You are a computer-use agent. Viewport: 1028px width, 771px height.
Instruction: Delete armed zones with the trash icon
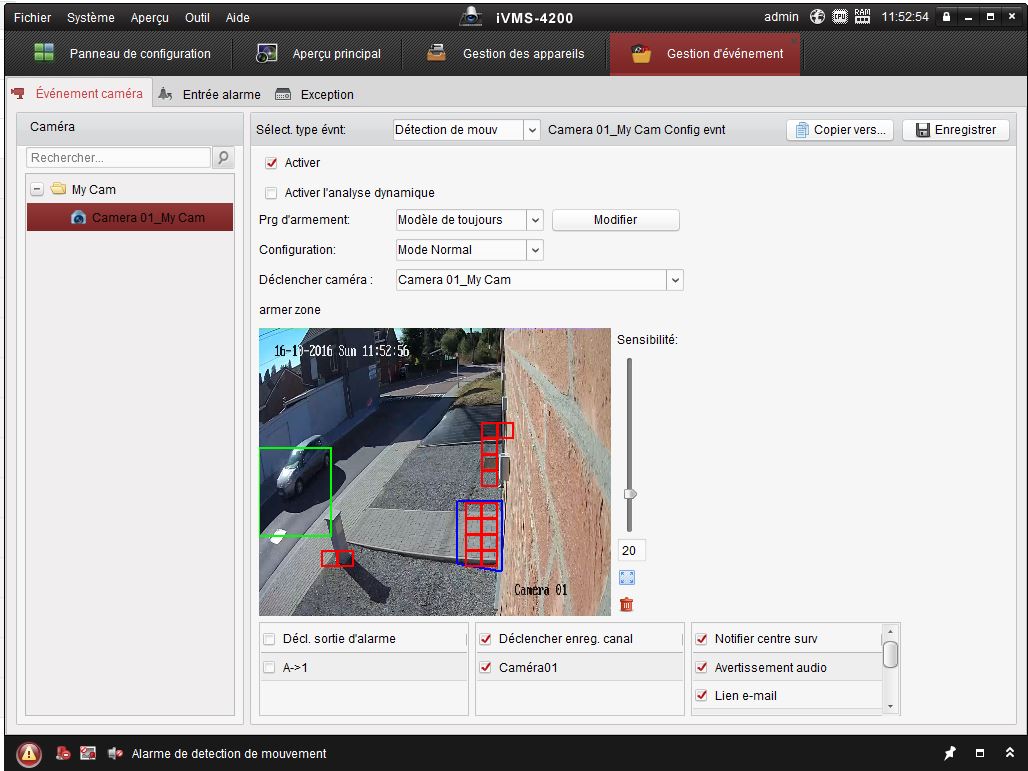[627, 604]
